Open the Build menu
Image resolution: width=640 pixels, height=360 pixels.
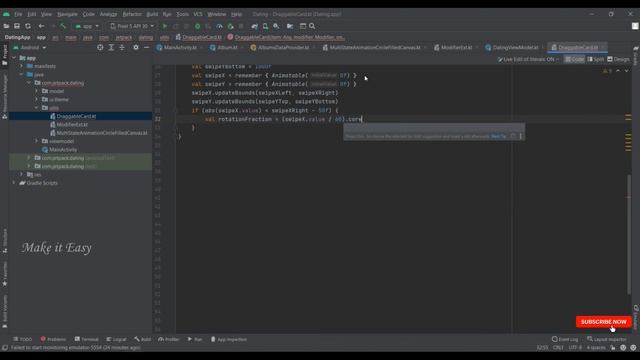click(x=152, y=14)
